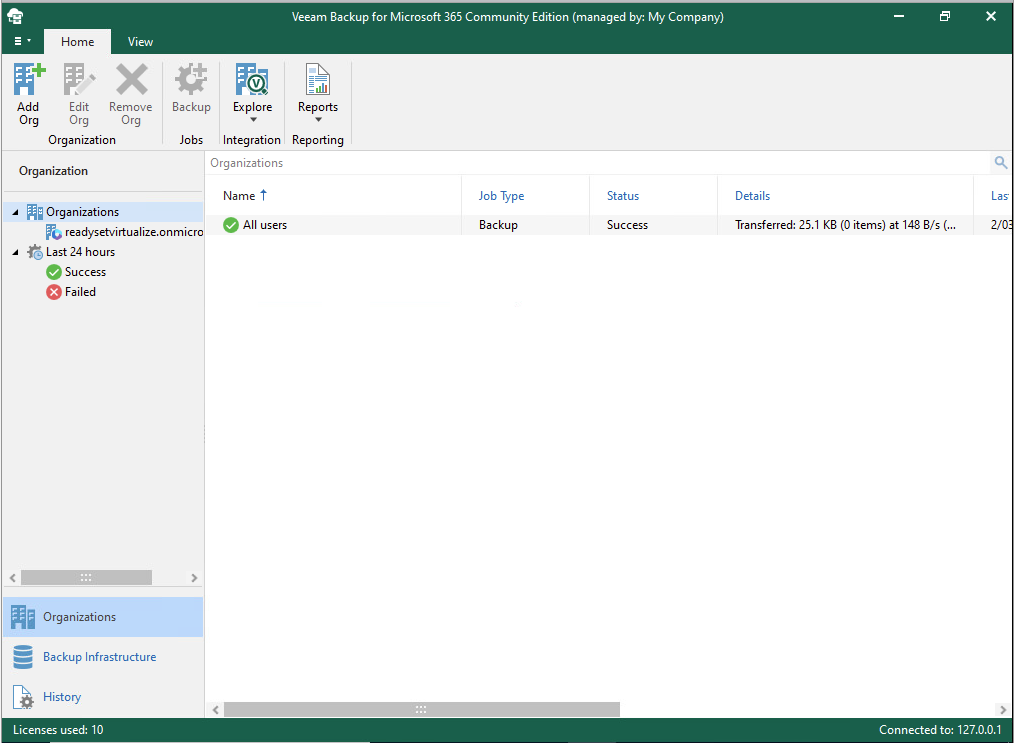
Task: Click the Veeam application icon in title bar
Action: click(x=15, y=16)
